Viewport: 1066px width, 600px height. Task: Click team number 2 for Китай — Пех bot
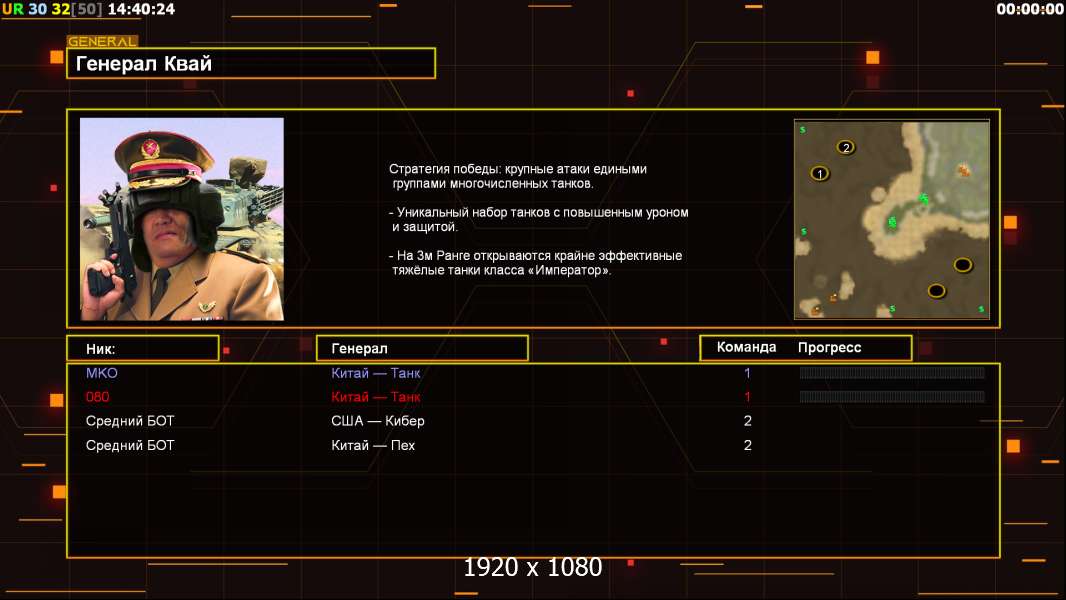coord(748,446)
